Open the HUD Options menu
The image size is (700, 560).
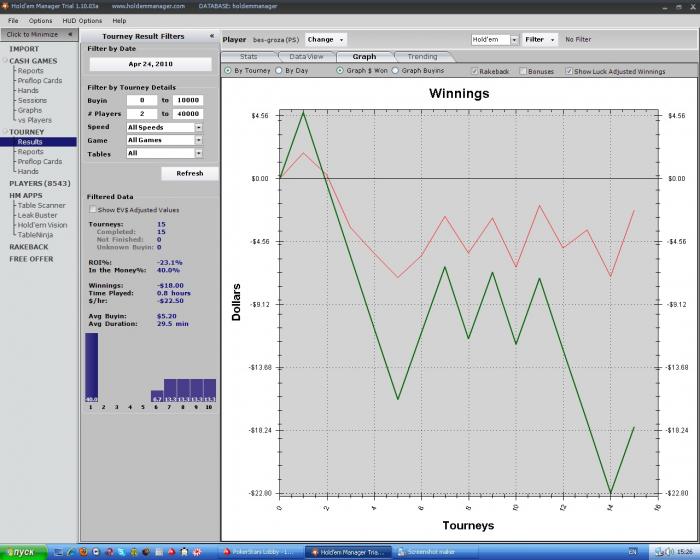click(x=83, y=20)
